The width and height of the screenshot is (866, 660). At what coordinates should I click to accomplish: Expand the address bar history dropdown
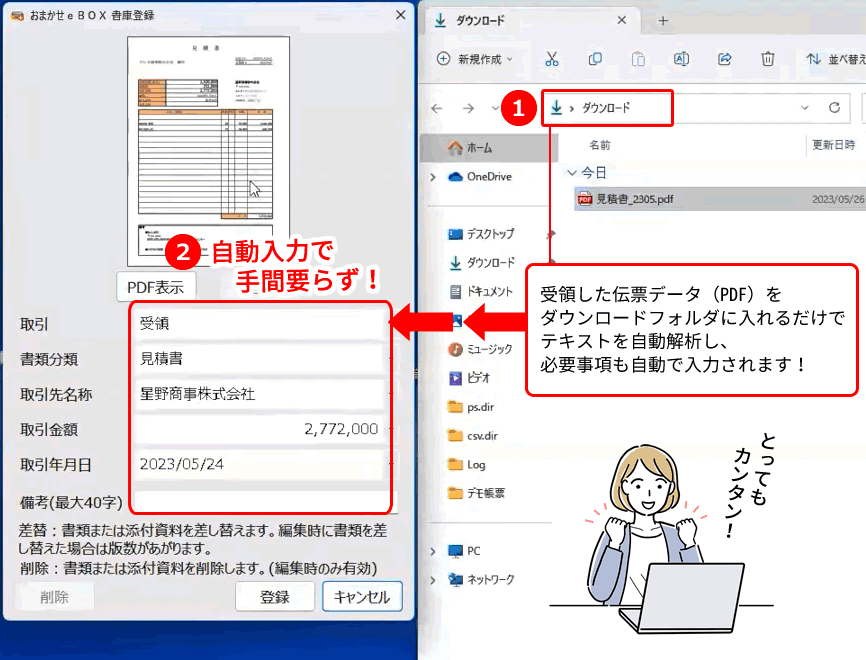804,108
